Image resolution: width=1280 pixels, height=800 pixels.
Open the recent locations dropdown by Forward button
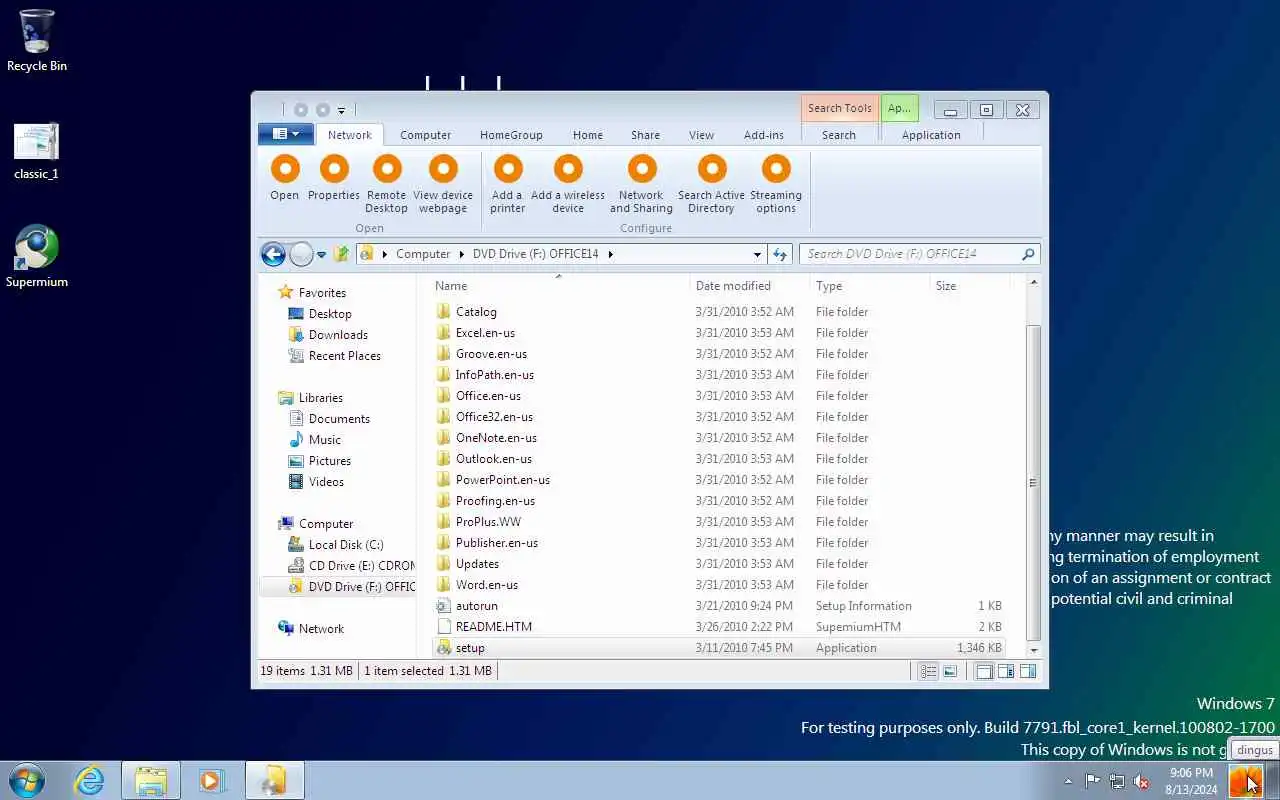[x=321, y=255]
